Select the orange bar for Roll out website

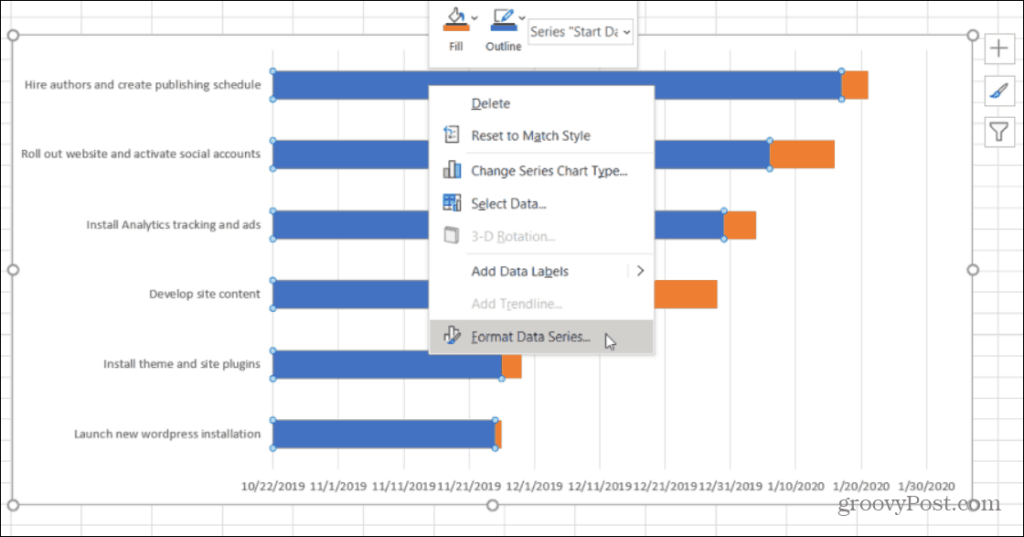802,154
